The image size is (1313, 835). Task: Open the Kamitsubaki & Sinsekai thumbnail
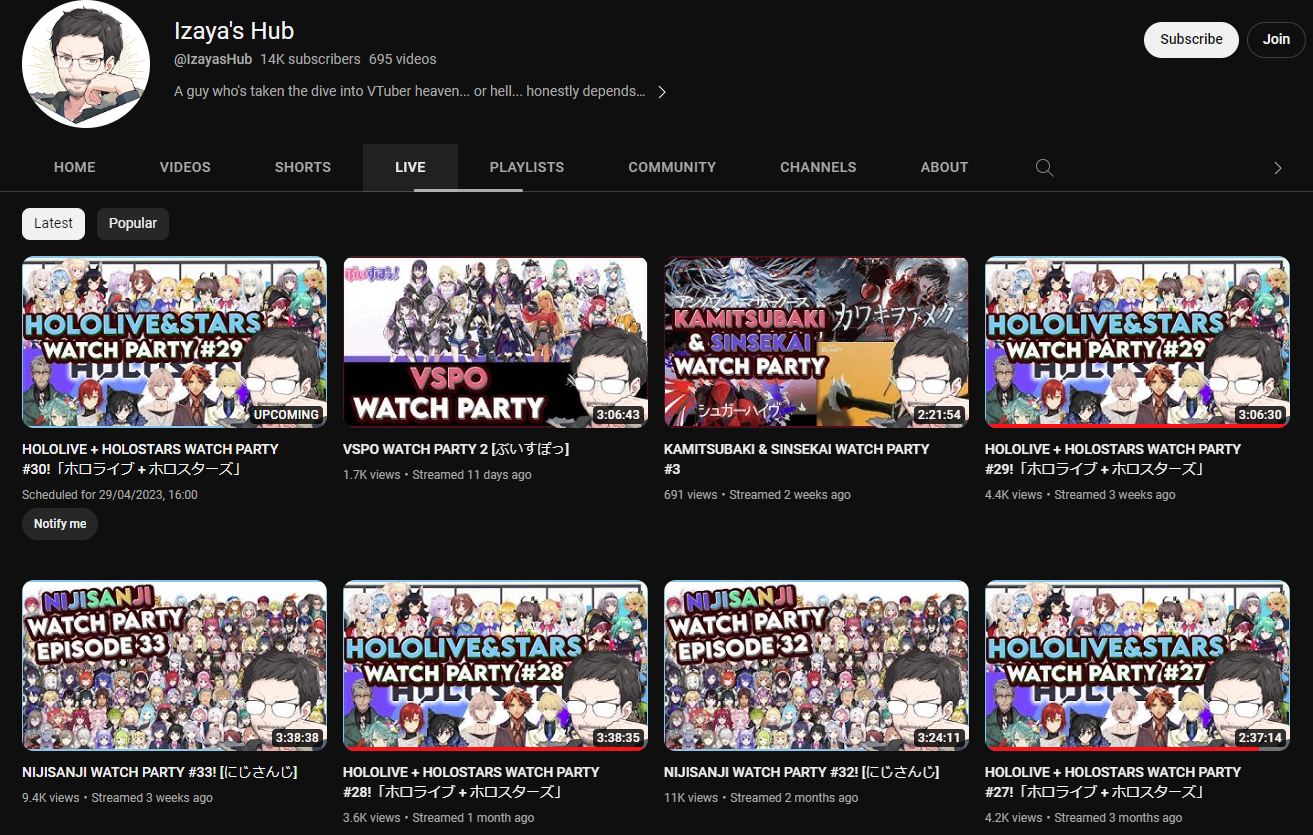click(x=816, y=342)
